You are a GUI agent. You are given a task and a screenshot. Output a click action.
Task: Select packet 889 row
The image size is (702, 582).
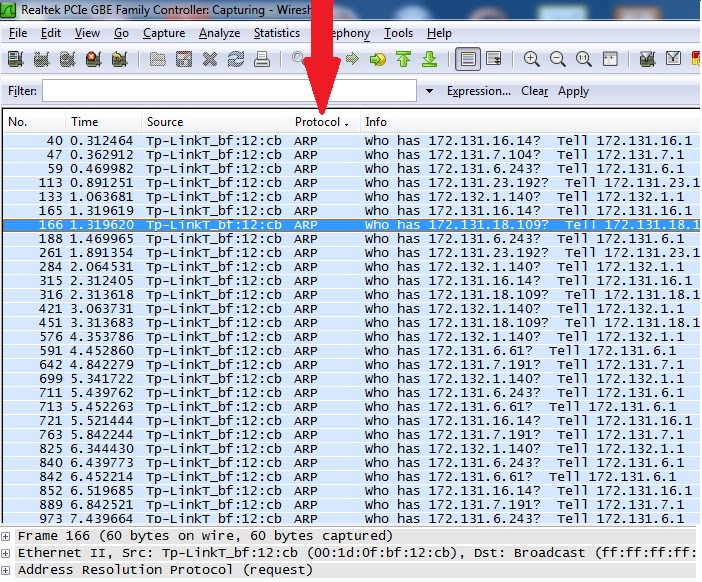[351, 505]
